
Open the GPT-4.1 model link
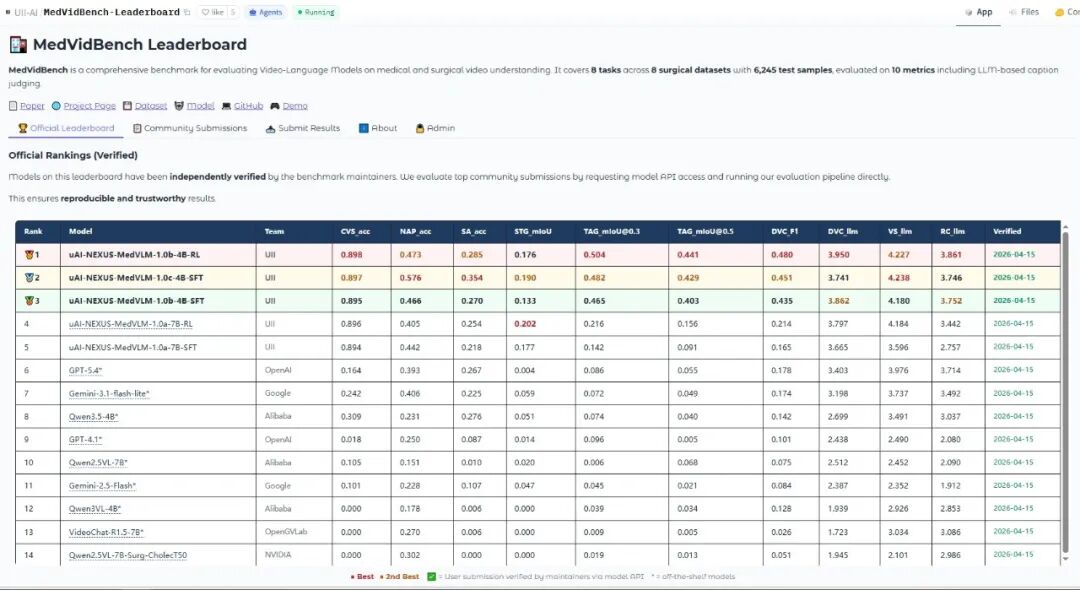click(x=85, y=439)
